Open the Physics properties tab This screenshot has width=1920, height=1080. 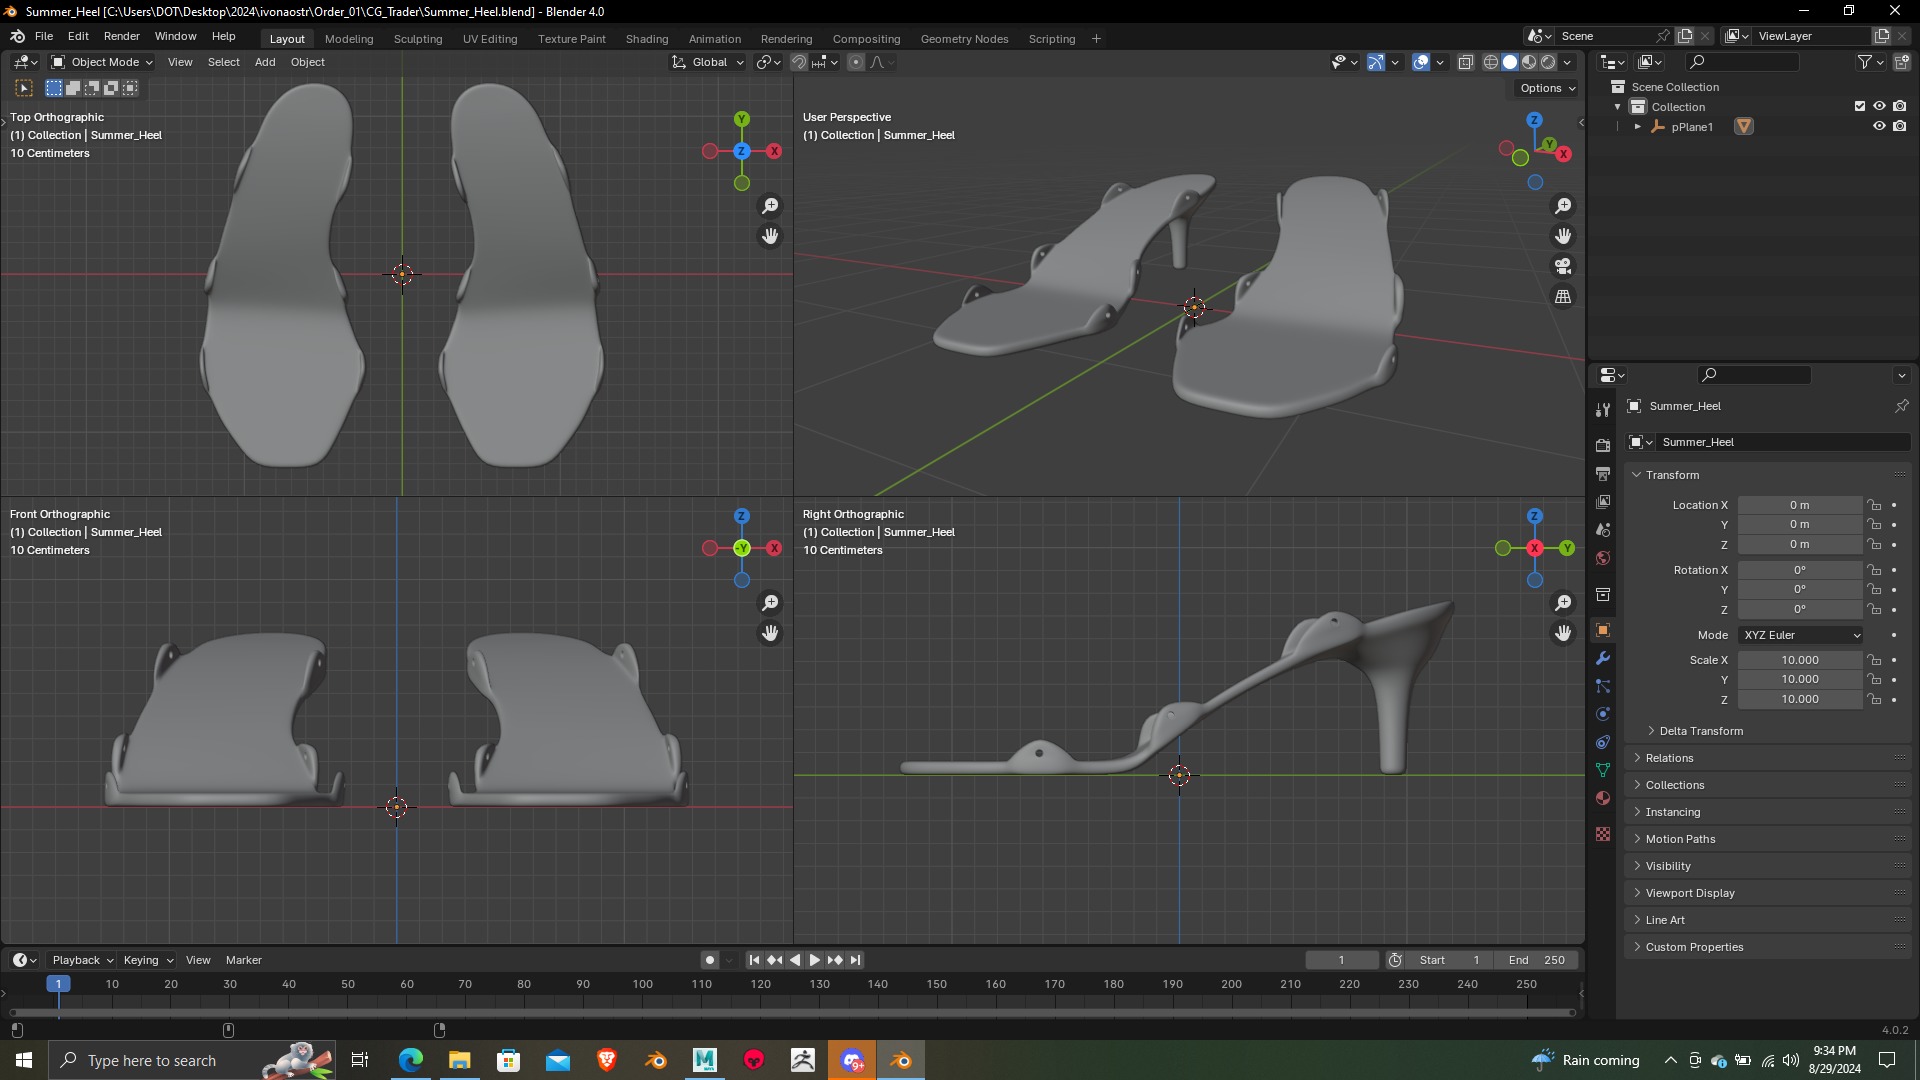[1603, 714]
